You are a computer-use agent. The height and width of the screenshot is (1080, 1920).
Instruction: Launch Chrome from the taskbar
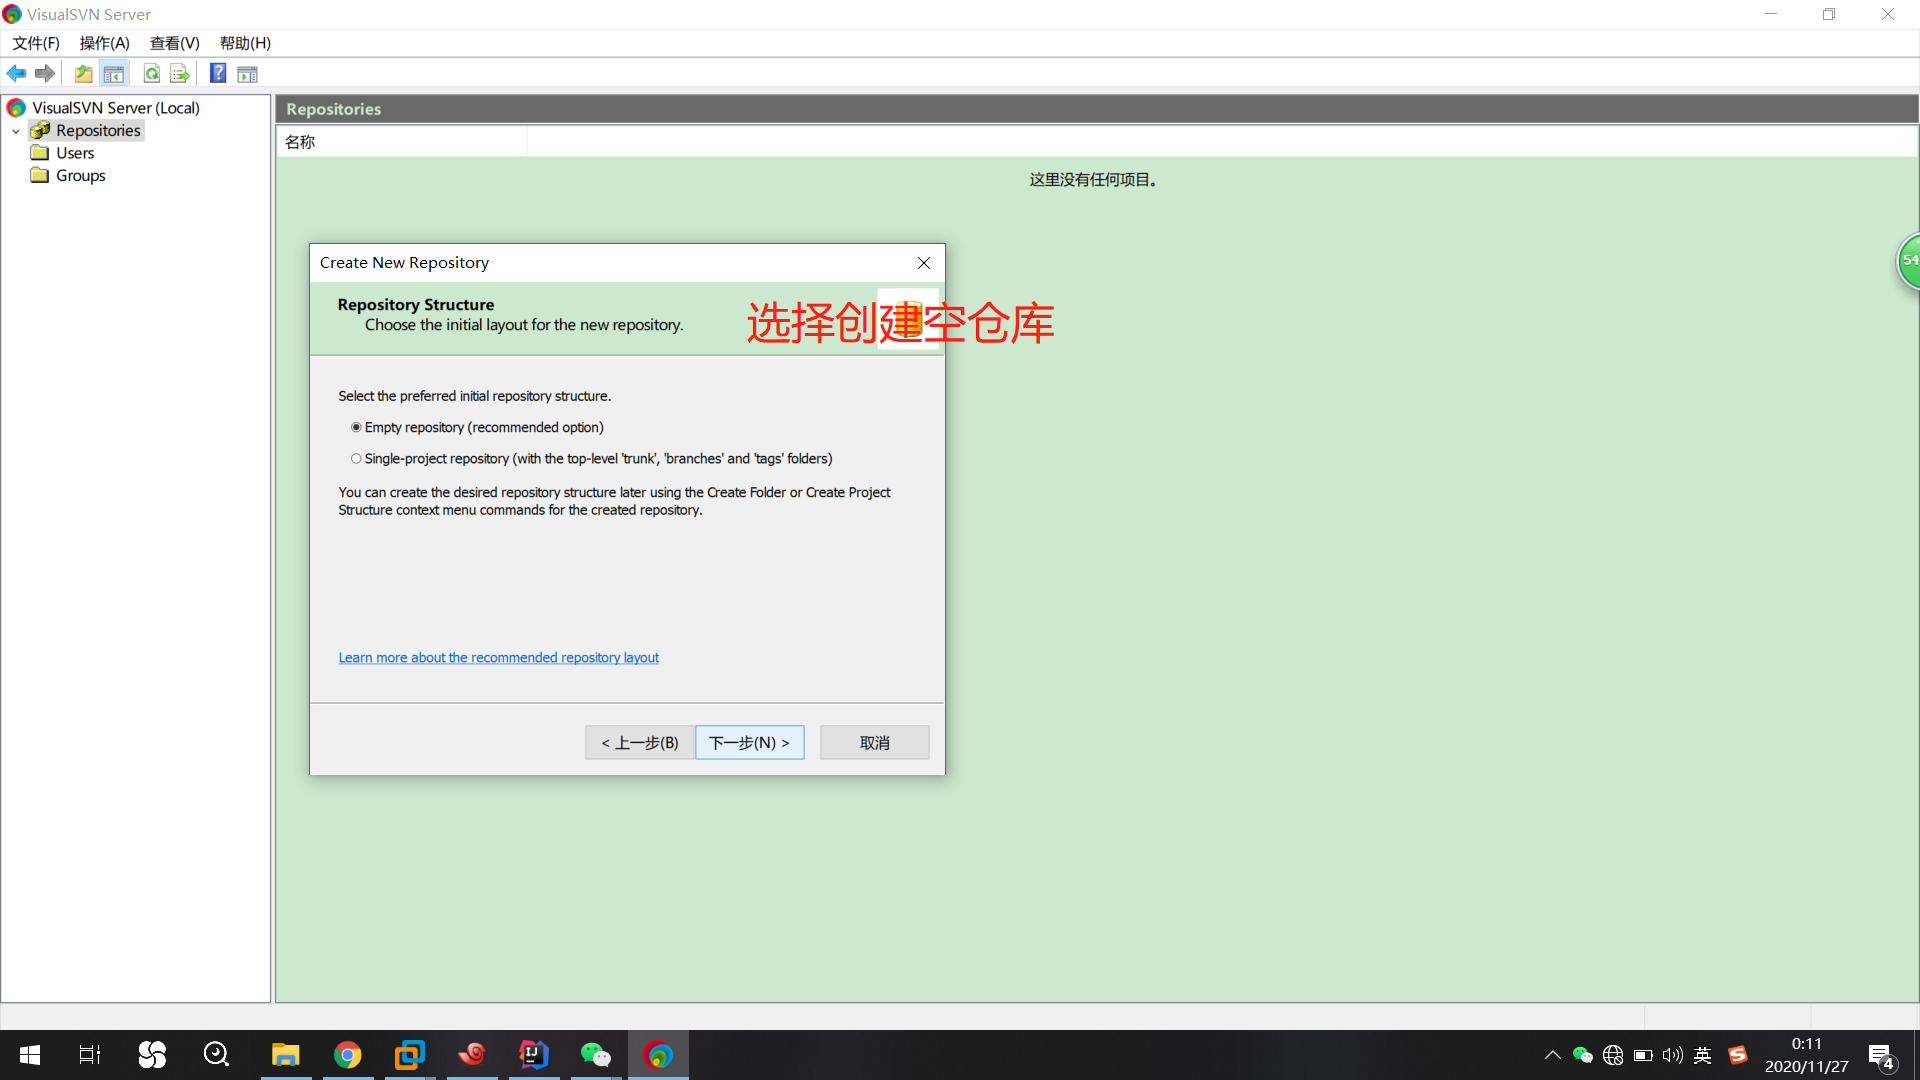click(347, 1054)
